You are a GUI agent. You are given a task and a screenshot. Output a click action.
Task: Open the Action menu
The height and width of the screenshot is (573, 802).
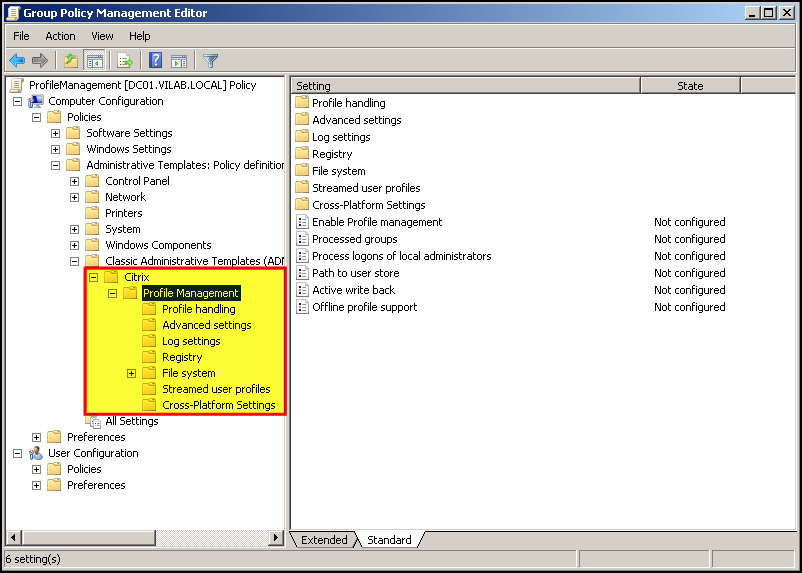pos(60,36)
